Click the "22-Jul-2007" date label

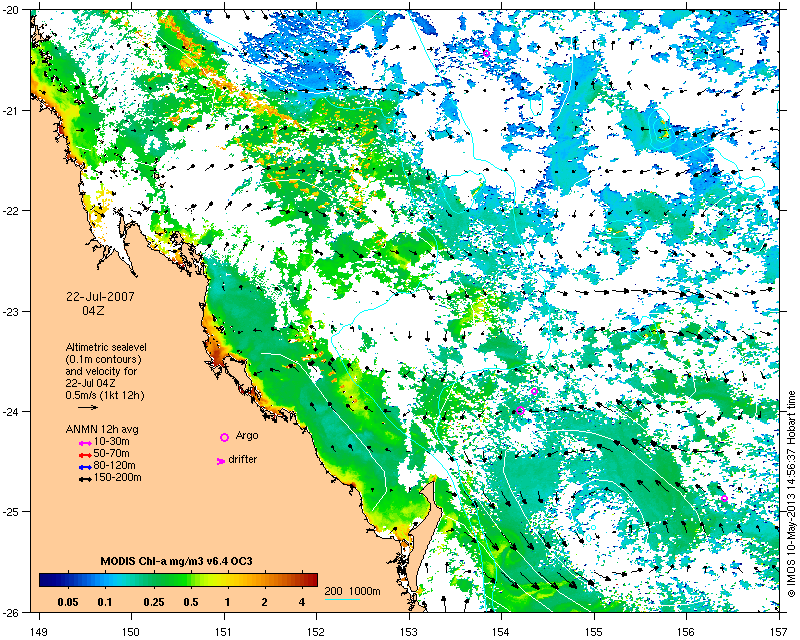click(x=101, y=297)
